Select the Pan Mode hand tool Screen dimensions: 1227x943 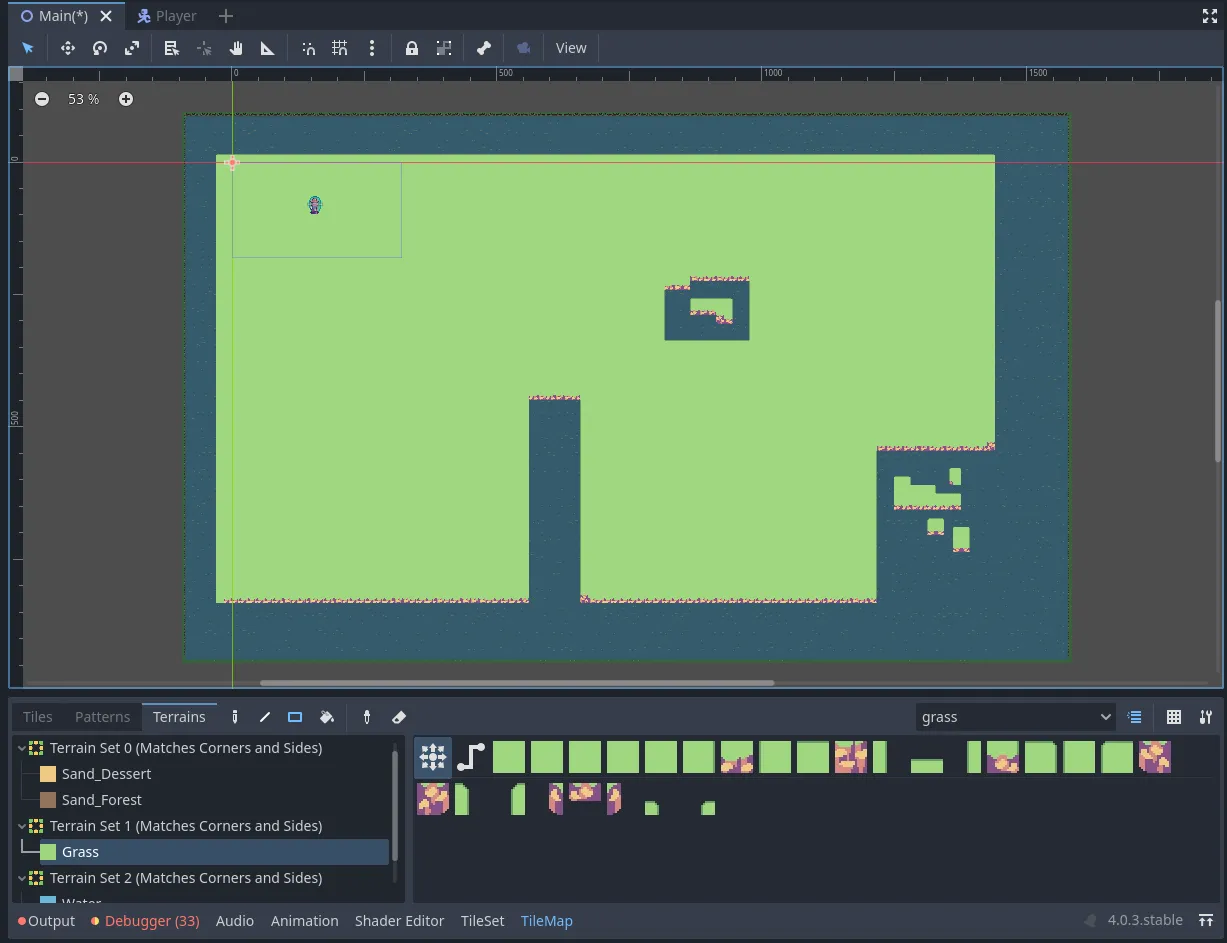pyautogui.click(x=236, y=48)
